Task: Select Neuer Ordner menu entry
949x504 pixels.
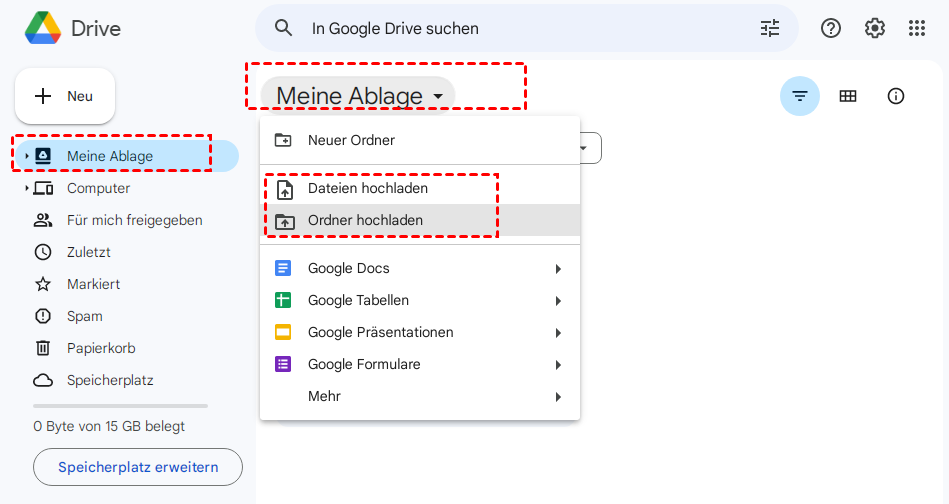Action: (350, 140)
